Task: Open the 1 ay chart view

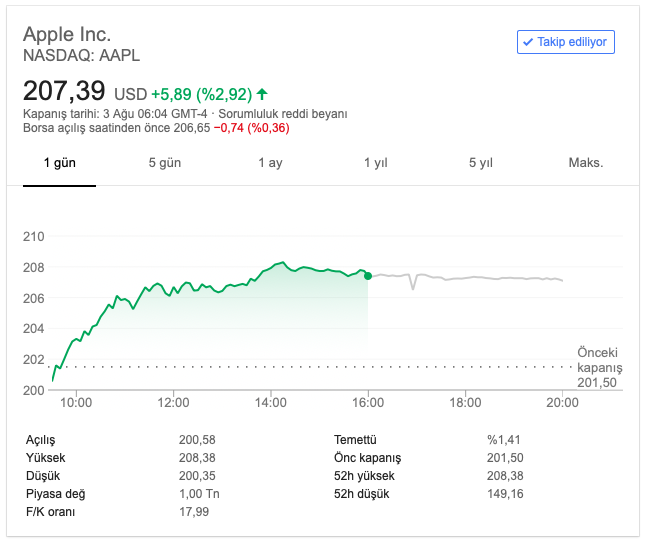Action: (x=270, y=163)
